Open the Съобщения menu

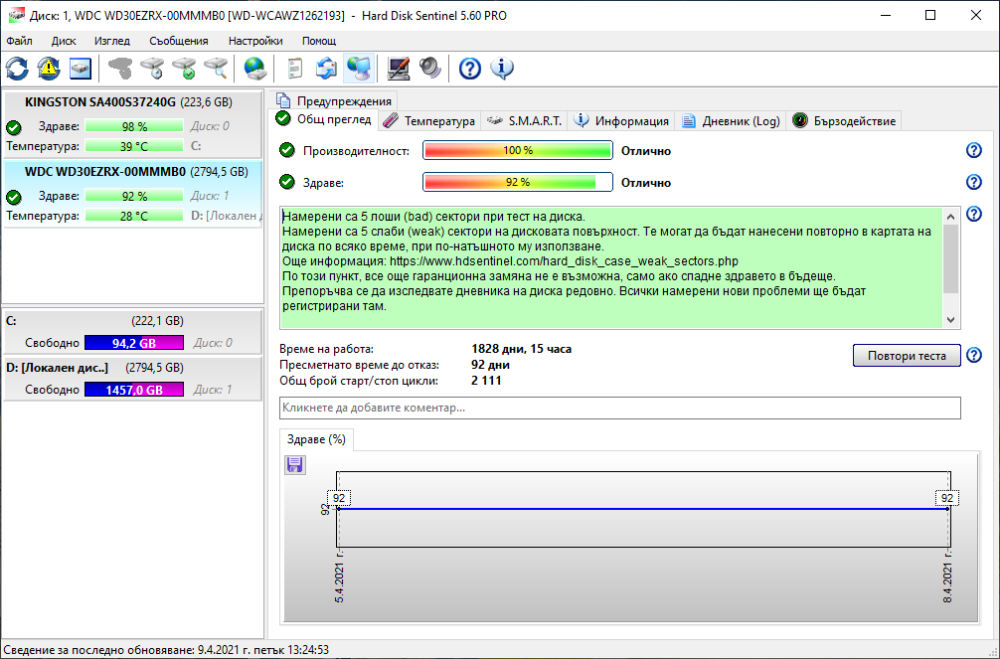[x=179, y=41]
